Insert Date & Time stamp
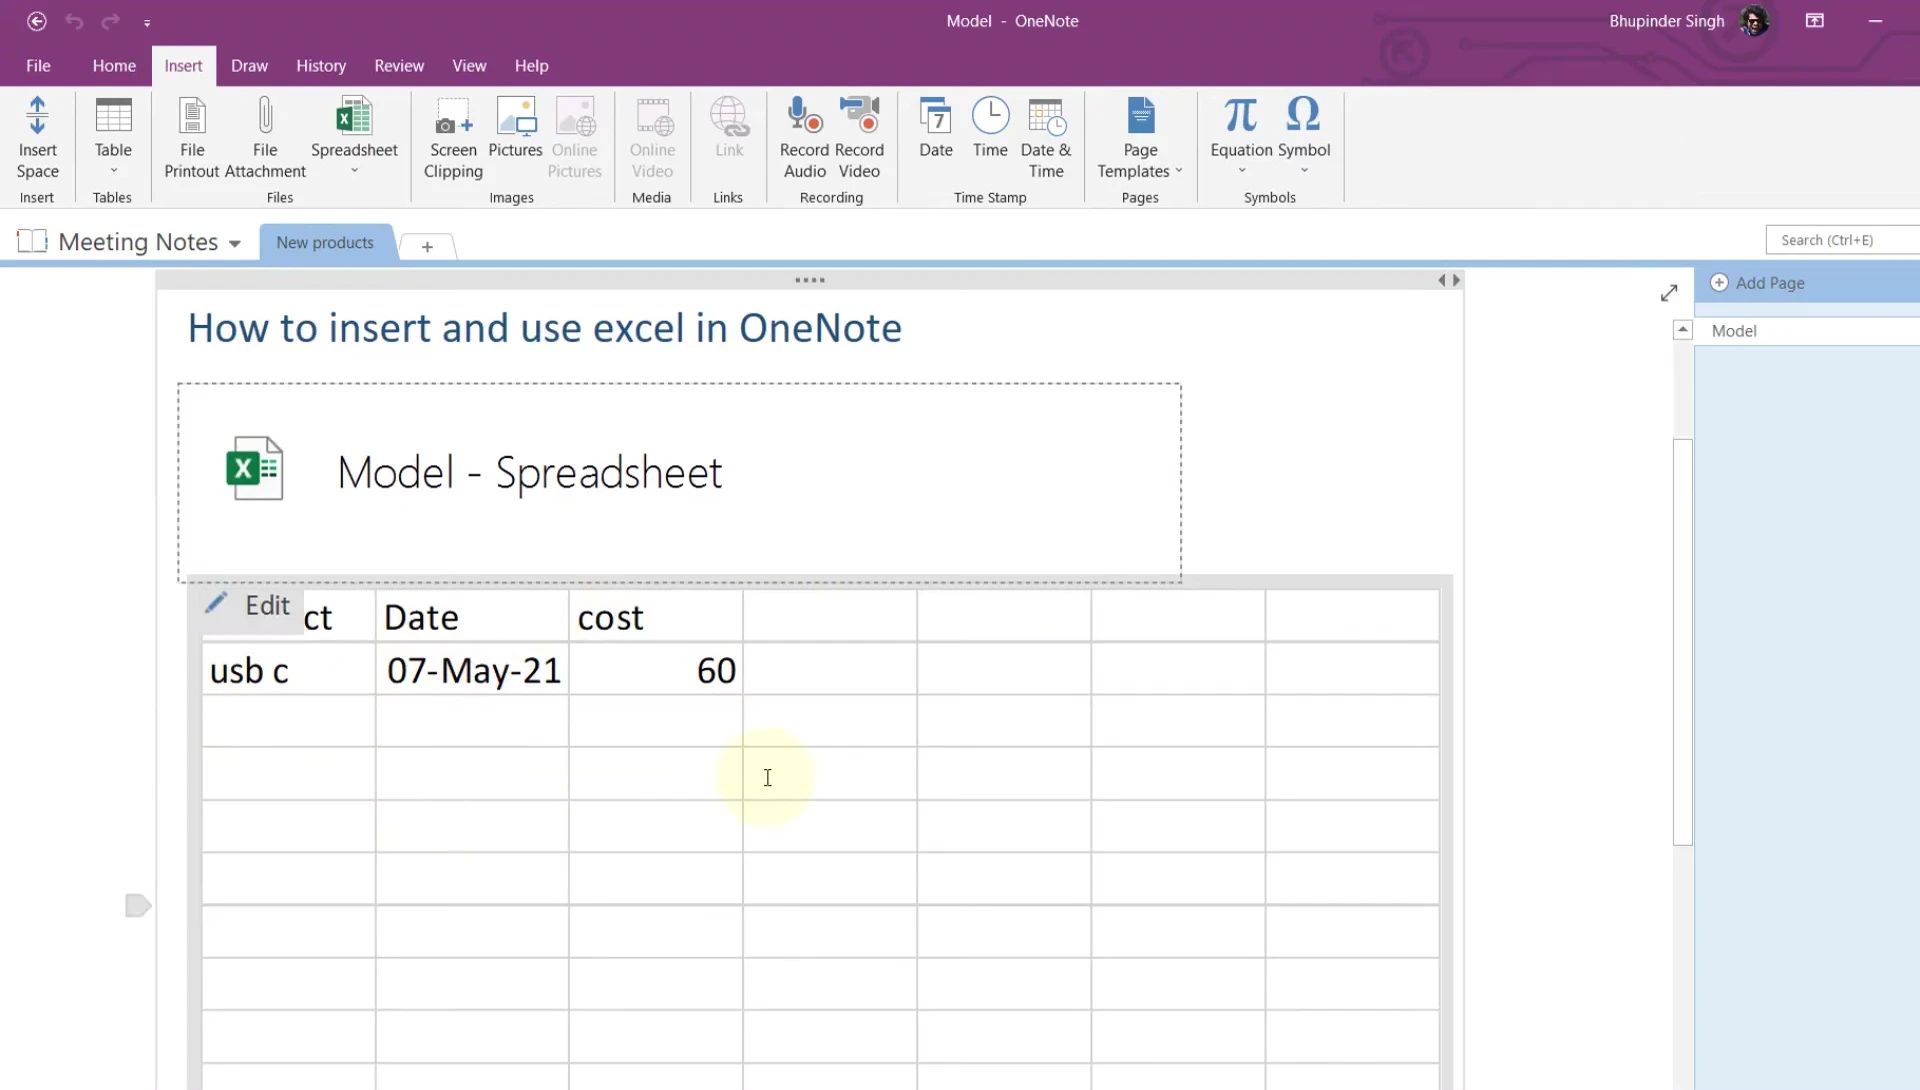The height and width of the screenshot is (1090, 1920). 1046,138
